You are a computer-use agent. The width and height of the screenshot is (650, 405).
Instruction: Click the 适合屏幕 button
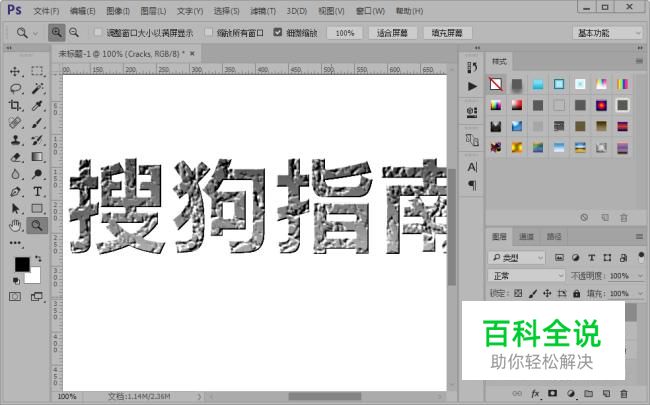[392, 33]
